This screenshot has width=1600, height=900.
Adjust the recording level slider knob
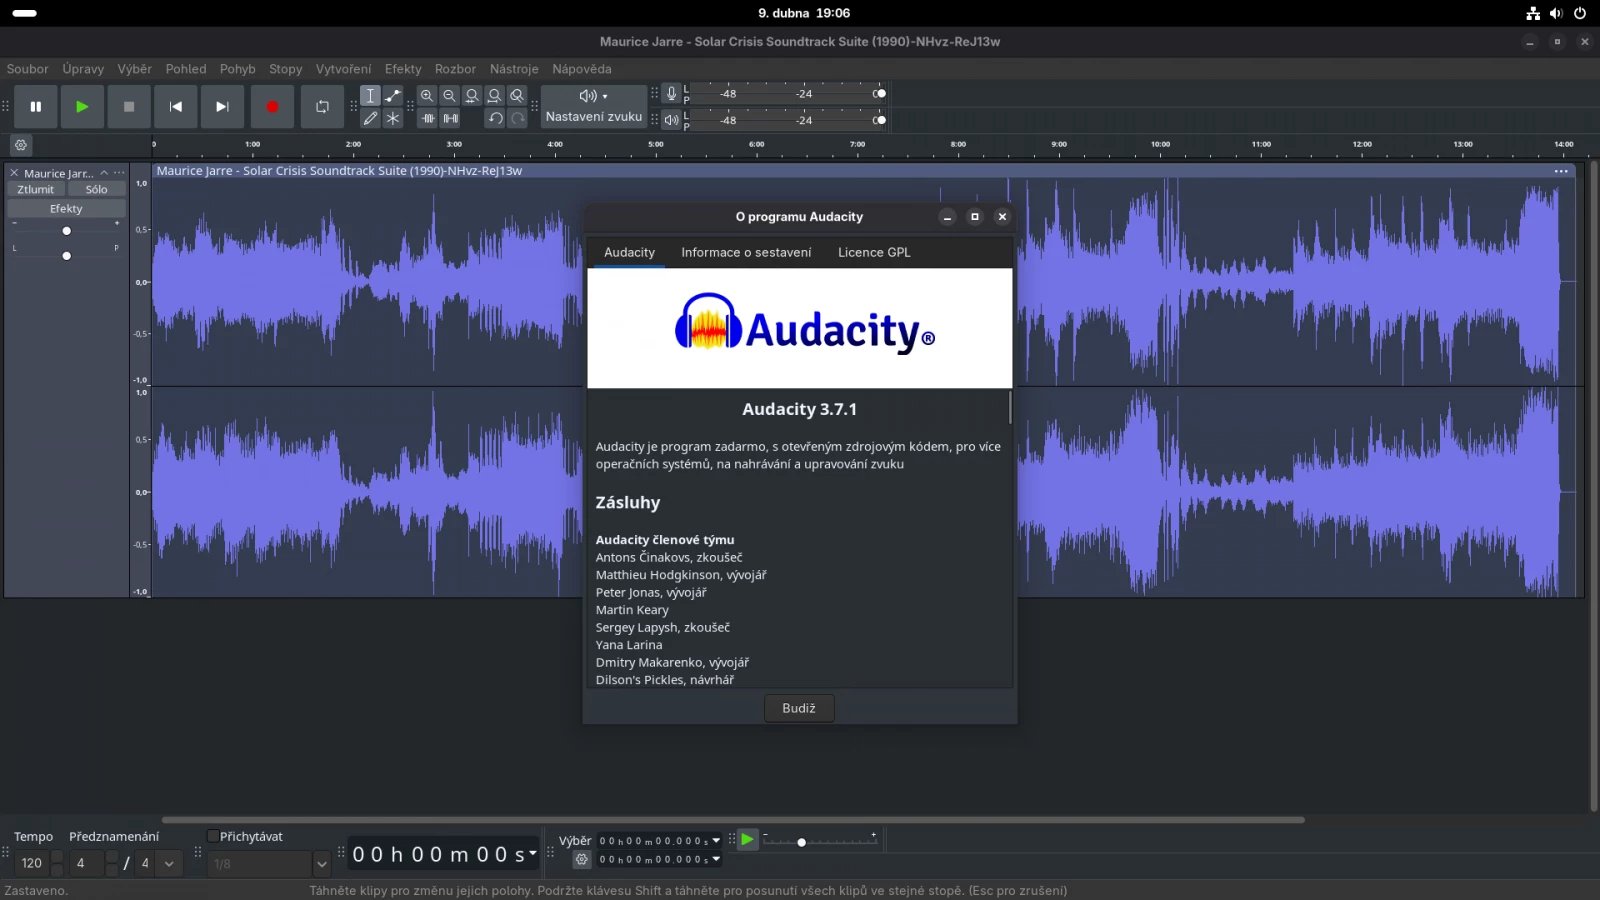(880, 94)
